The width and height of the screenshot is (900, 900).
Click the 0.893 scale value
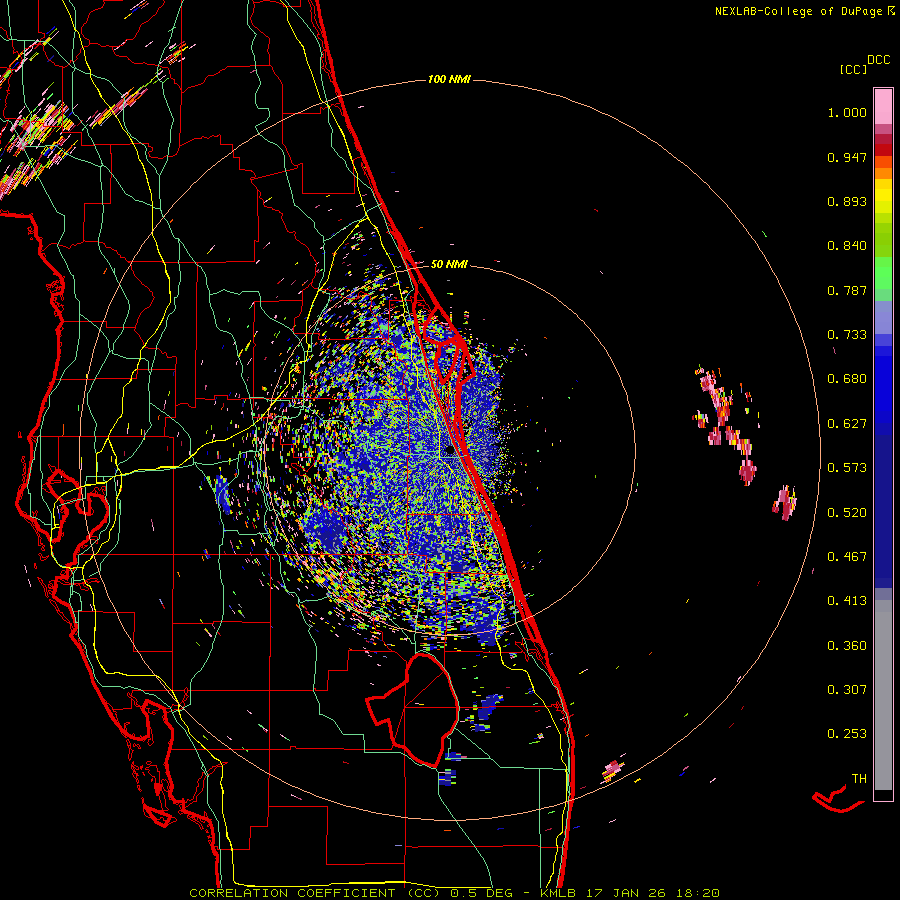pyautogui.click(x=847, y=201)
